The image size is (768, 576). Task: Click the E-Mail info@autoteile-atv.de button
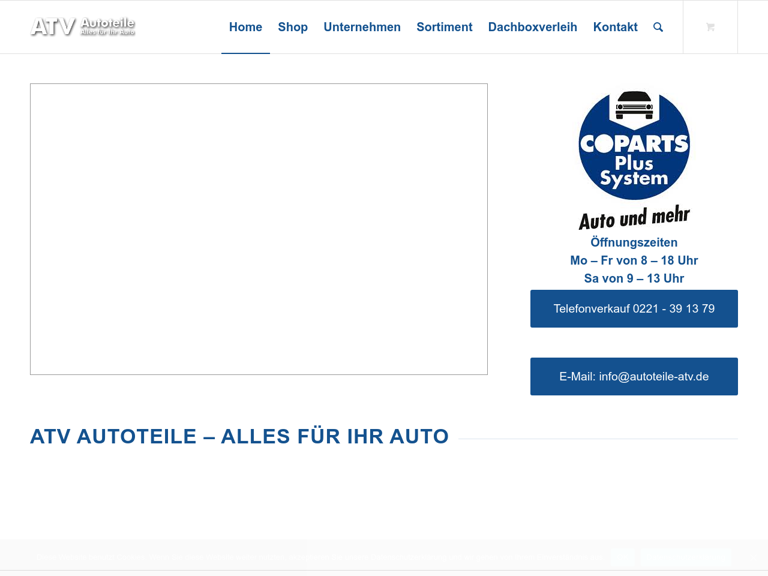click(x=634, y=377)
